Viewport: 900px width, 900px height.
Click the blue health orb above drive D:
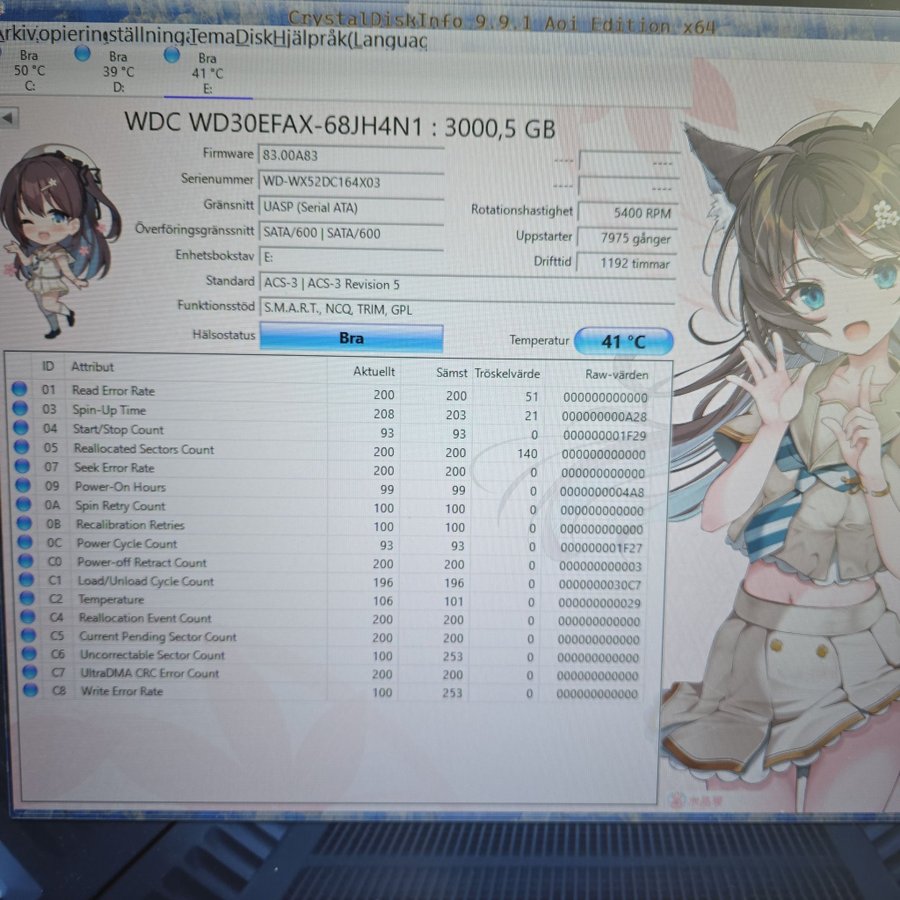(83, 53)
